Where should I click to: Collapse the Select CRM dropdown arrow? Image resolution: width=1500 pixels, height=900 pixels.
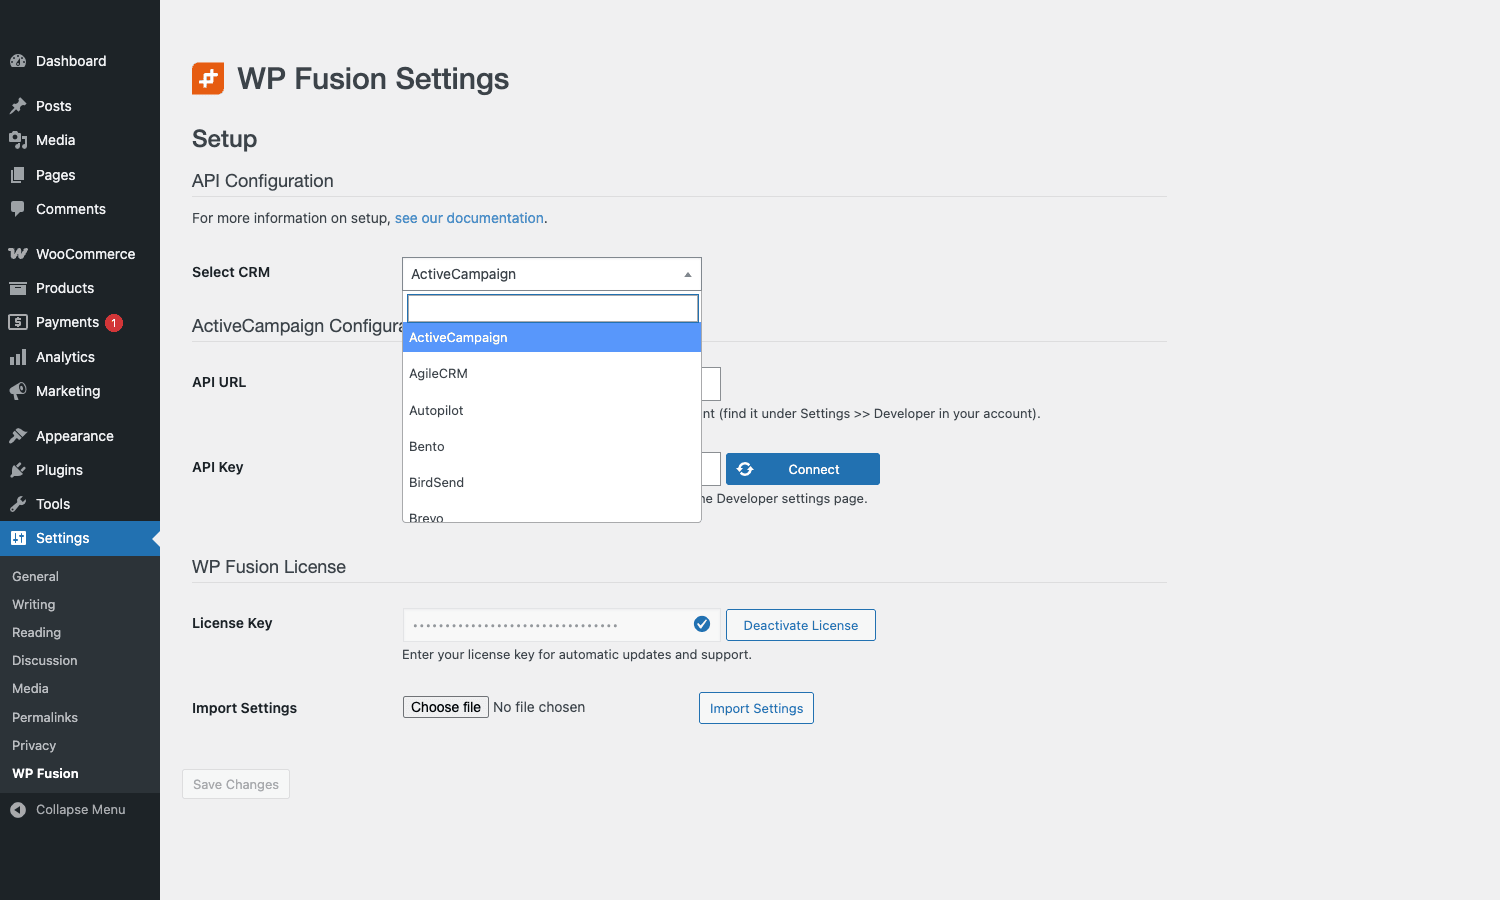(x=688, y=274)
